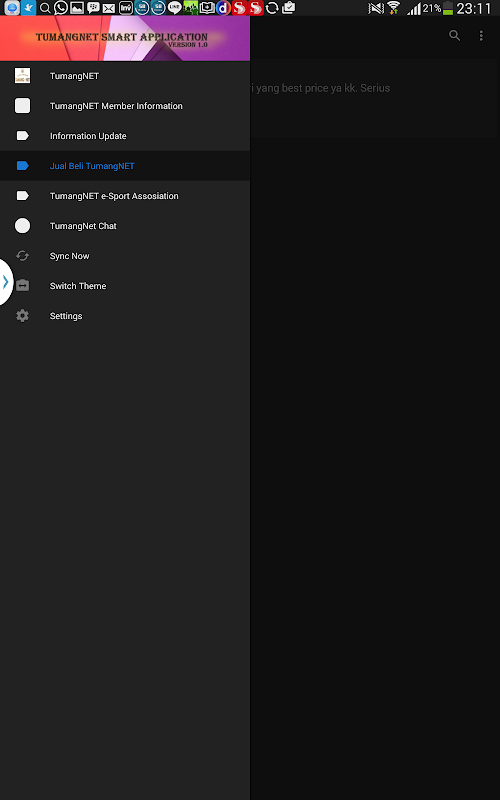Tap the search magnifier in app bar
Viewport: 500px width, 800px height.
coord(454,35)
